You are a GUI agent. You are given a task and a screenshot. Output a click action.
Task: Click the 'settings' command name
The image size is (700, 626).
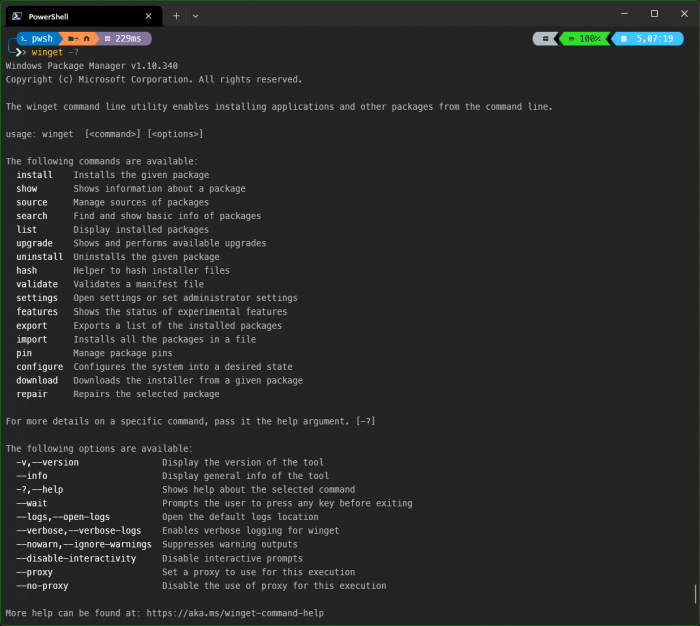(x=37, y=298)
